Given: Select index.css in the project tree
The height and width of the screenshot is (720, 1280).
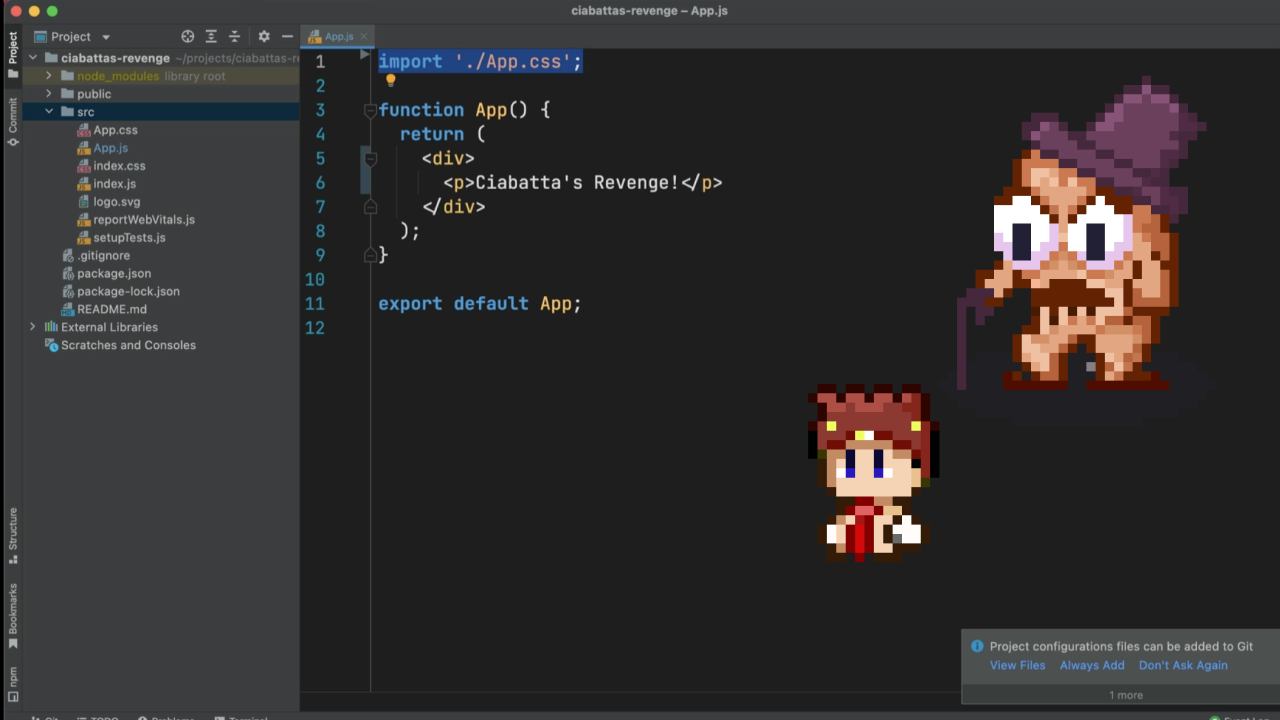Looking at the screenshot, I should pos(119,166).
